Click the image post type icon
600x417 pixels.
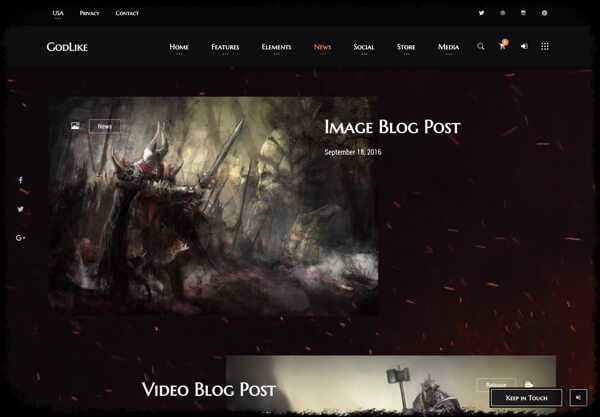point(75,125)
